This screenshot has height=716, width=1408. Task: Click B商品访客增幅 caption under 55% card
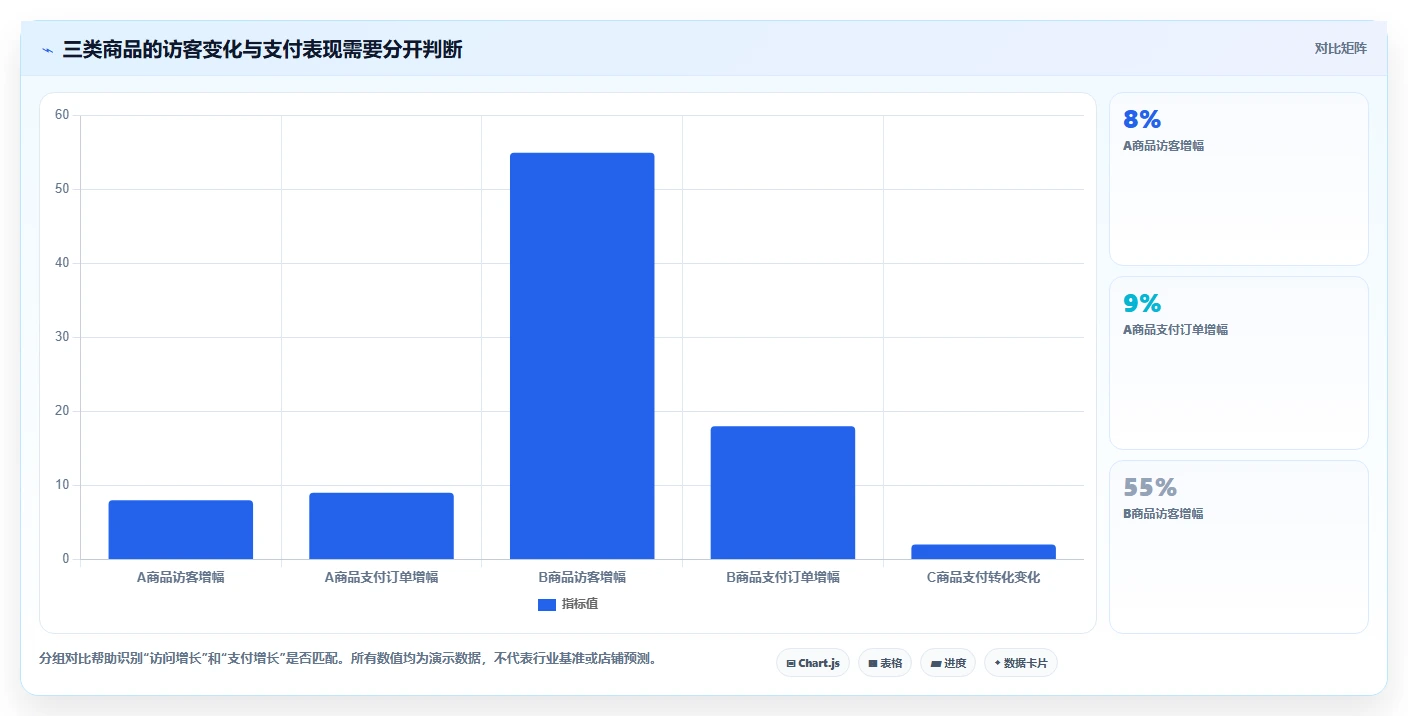tap(1163, 514)
